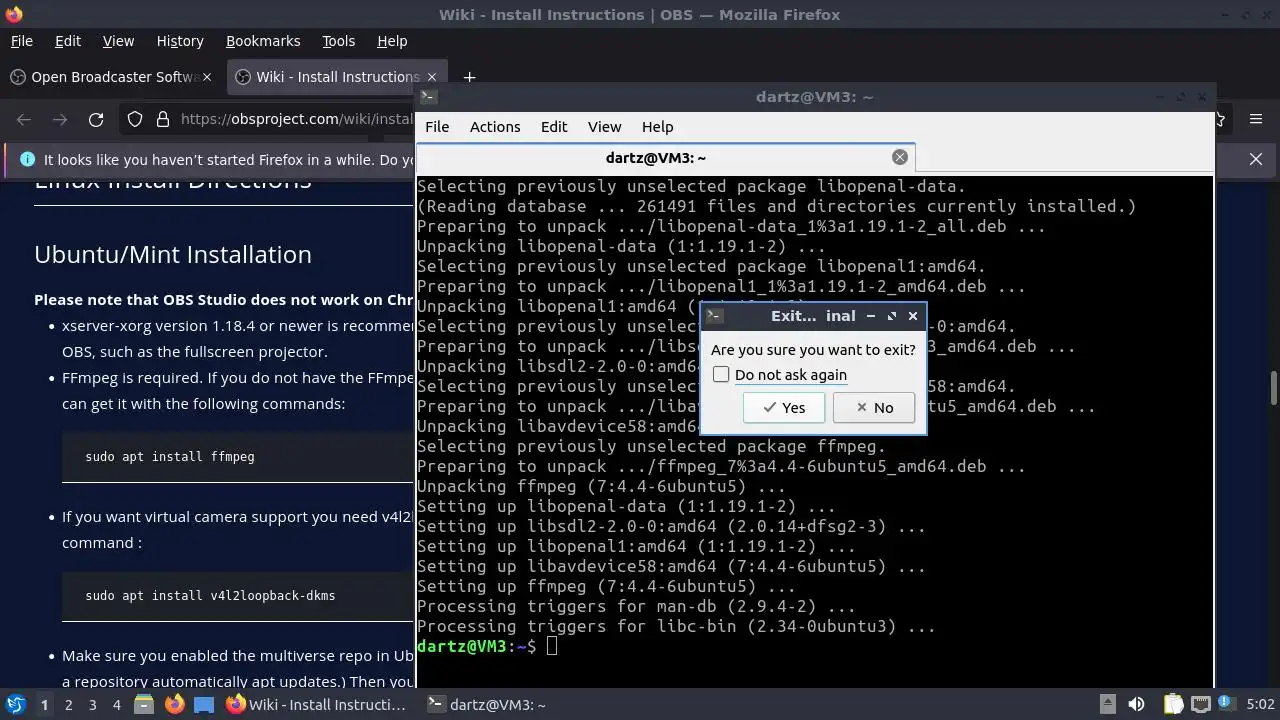Go forward in Firefox
The image size is (1280, 720).
click(x=60, y=119)
